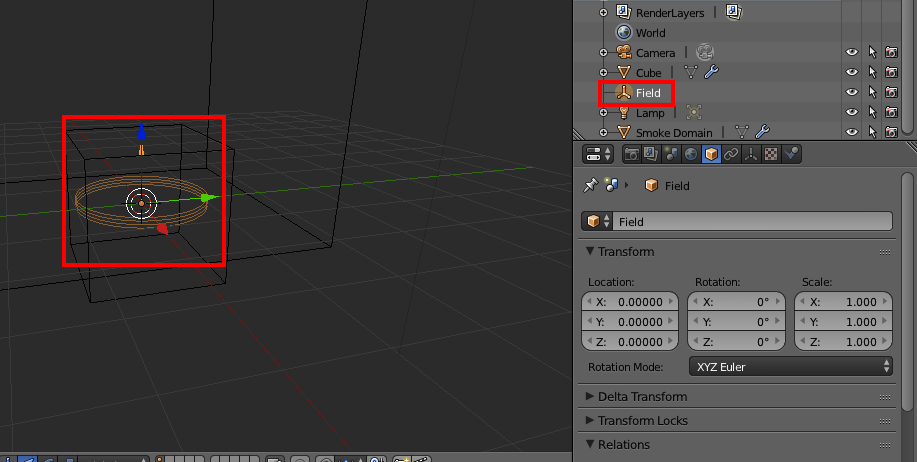Click the render layer data icon after RenderLayers

[733, 12]
